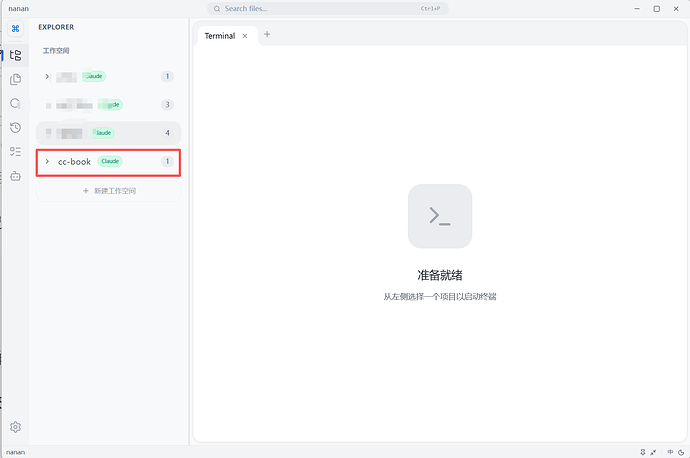Click the 准备就绪 heading text
The width and height of the screenshot is (690, 458).
pyautogui.click(x=440, y=275)
